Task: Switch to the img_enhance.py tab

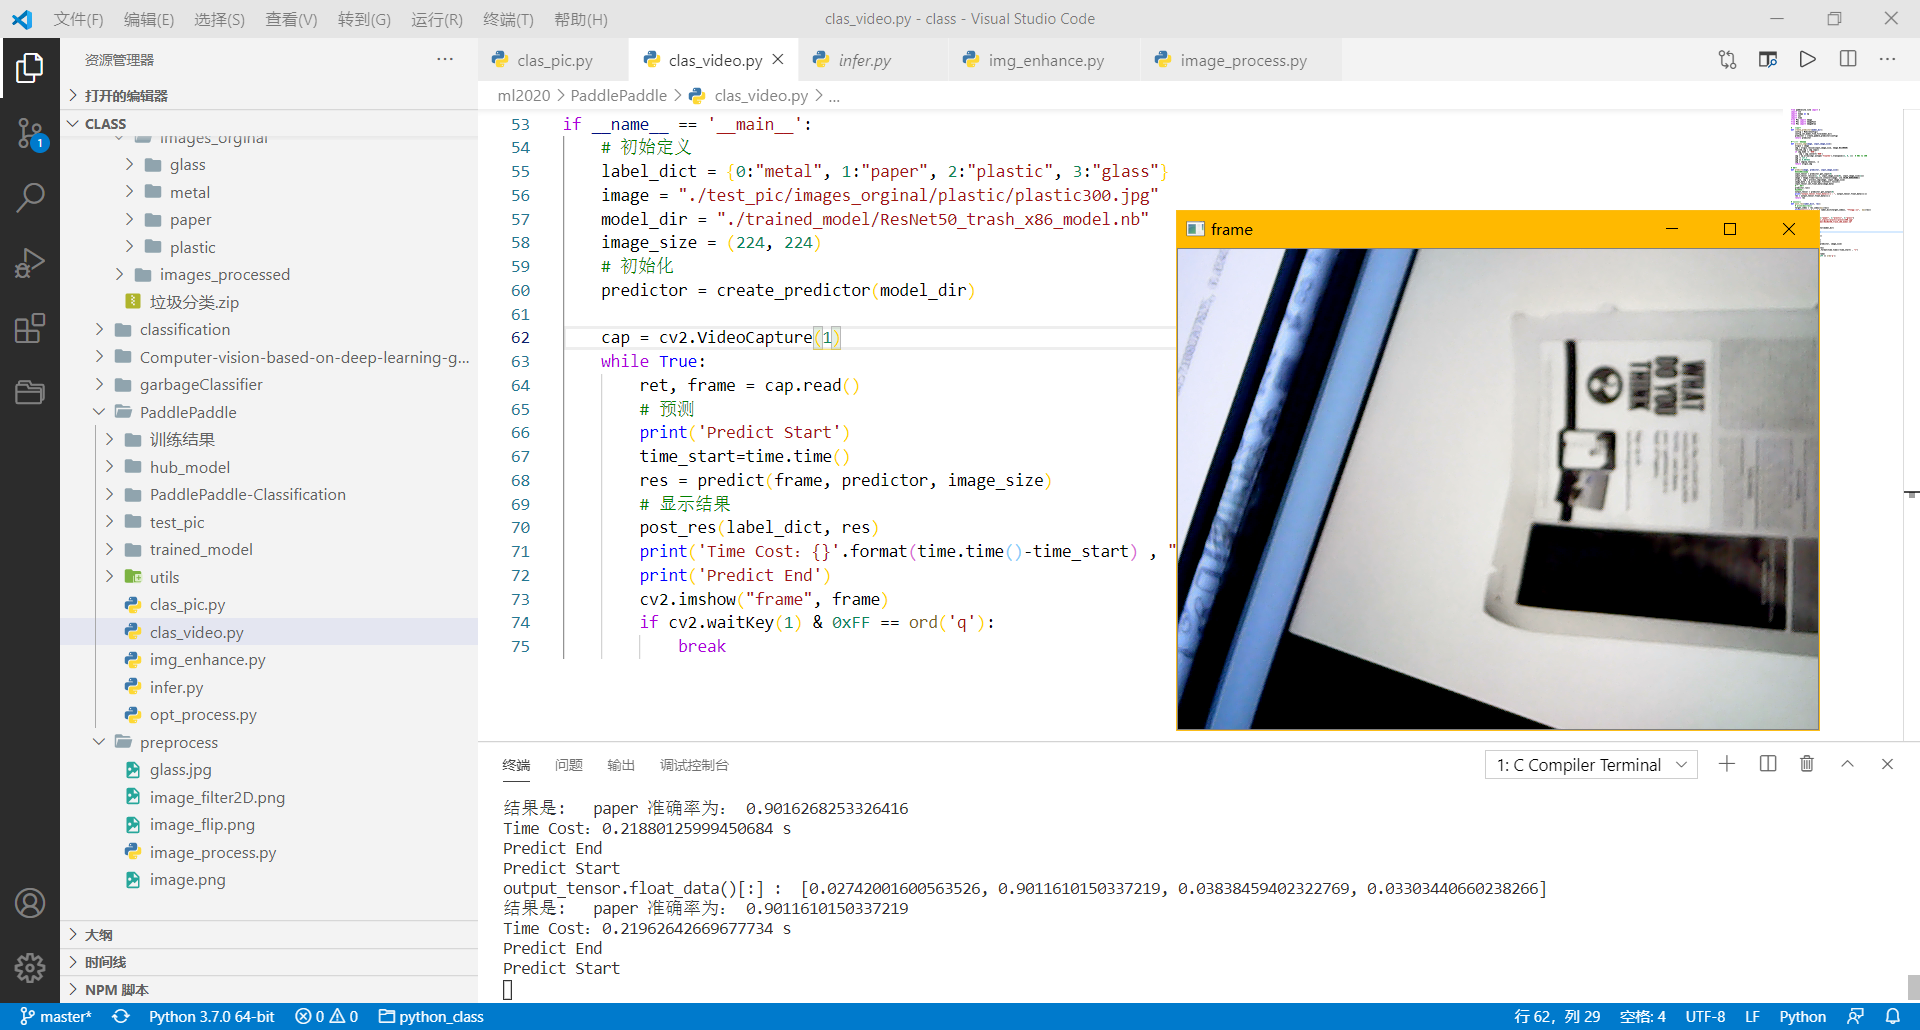Action: pyautogui.click(x=1045, y=60)
